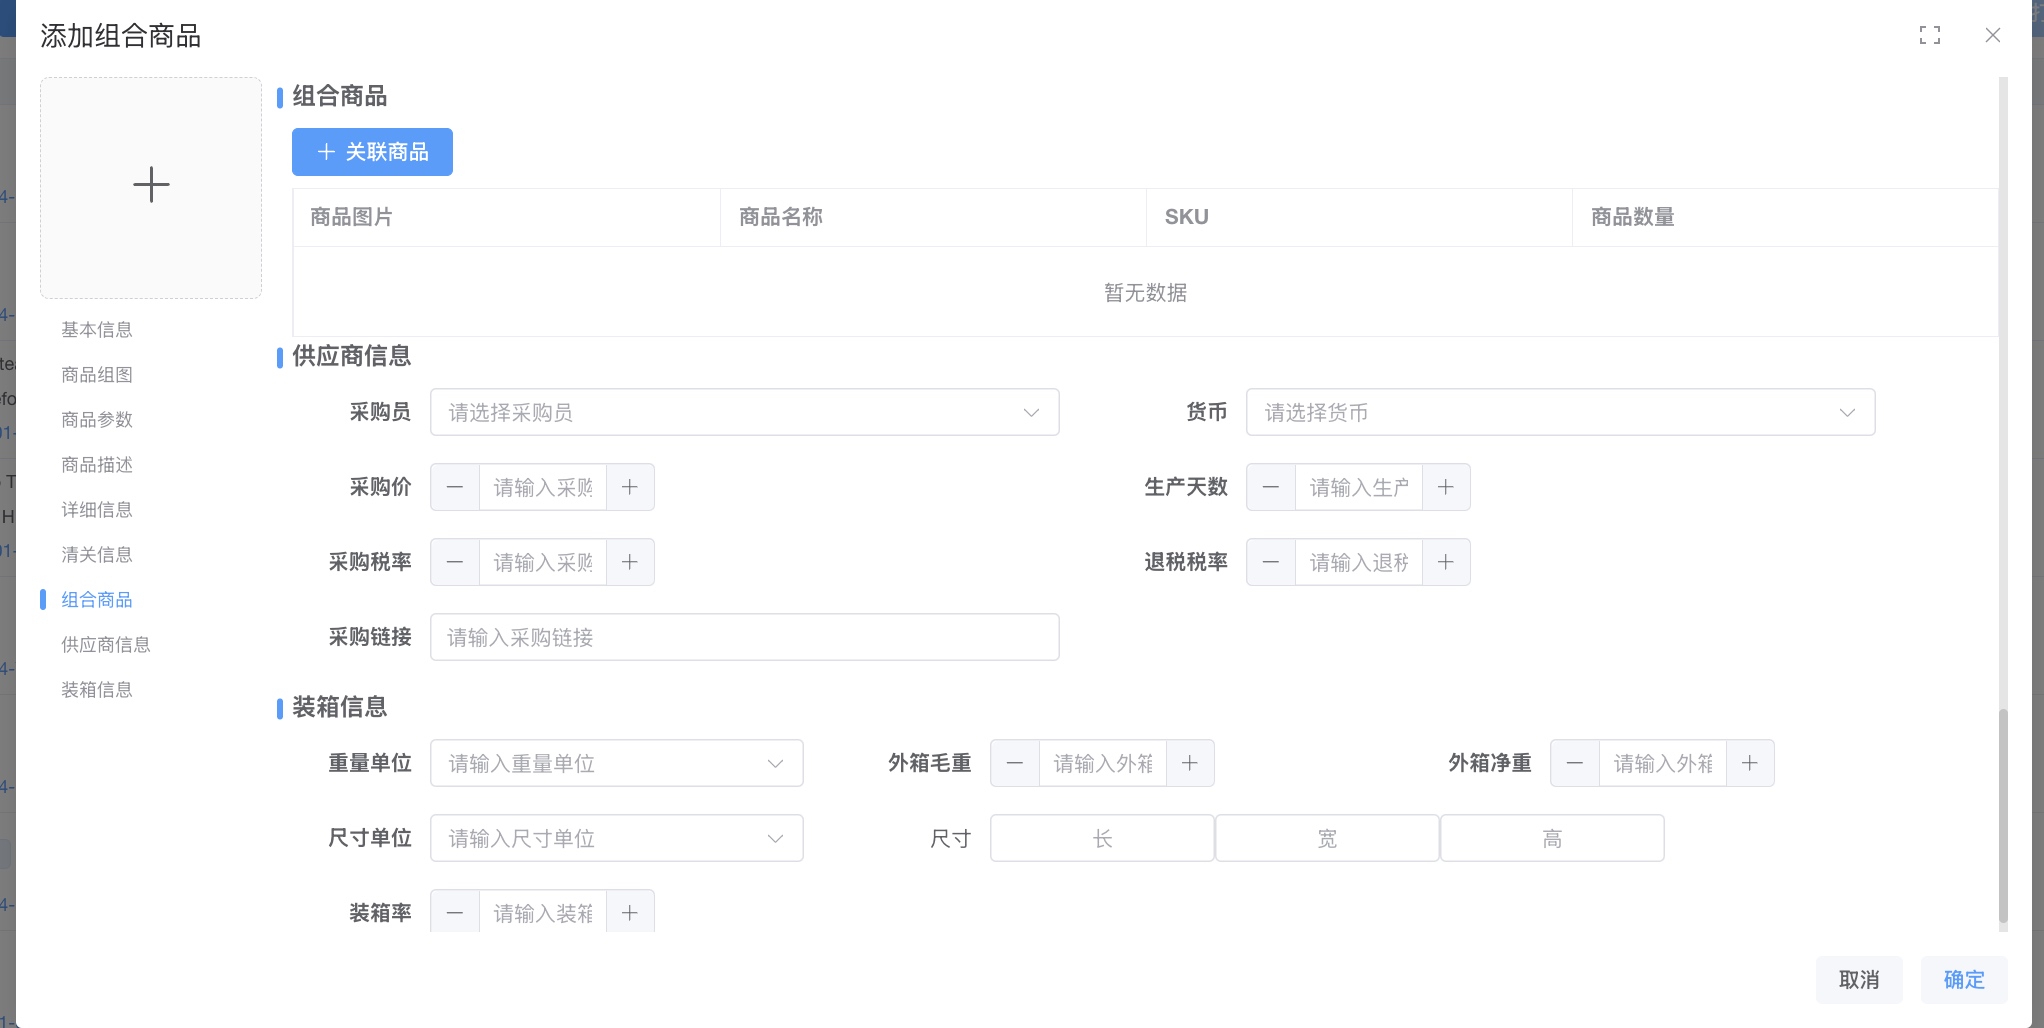Screen dimensions: 2044x1028
Task: Increase 采购价 with the plus stepper
Action: coord(630,487)
